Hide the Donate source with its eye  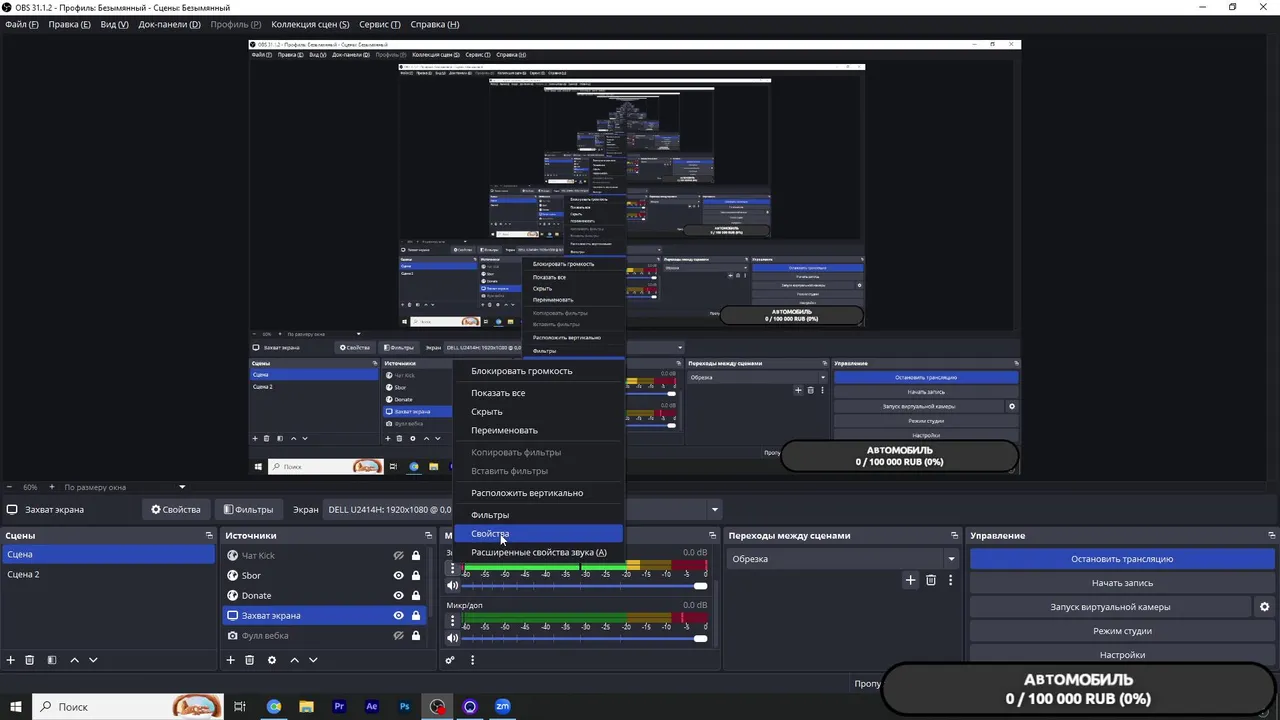coord(398,596)
